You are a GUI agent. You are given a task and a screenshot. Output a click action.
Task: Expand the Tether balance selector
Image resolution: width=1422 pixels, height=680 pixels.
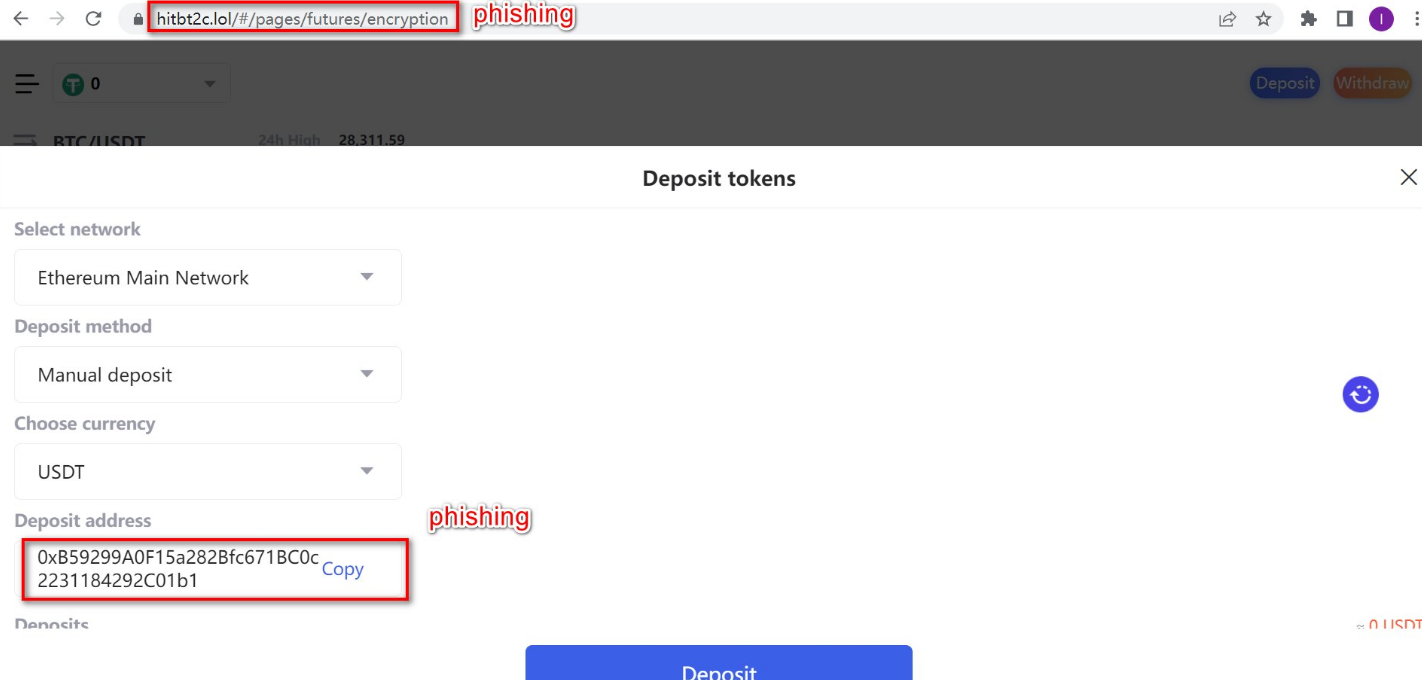click(141, 84)
